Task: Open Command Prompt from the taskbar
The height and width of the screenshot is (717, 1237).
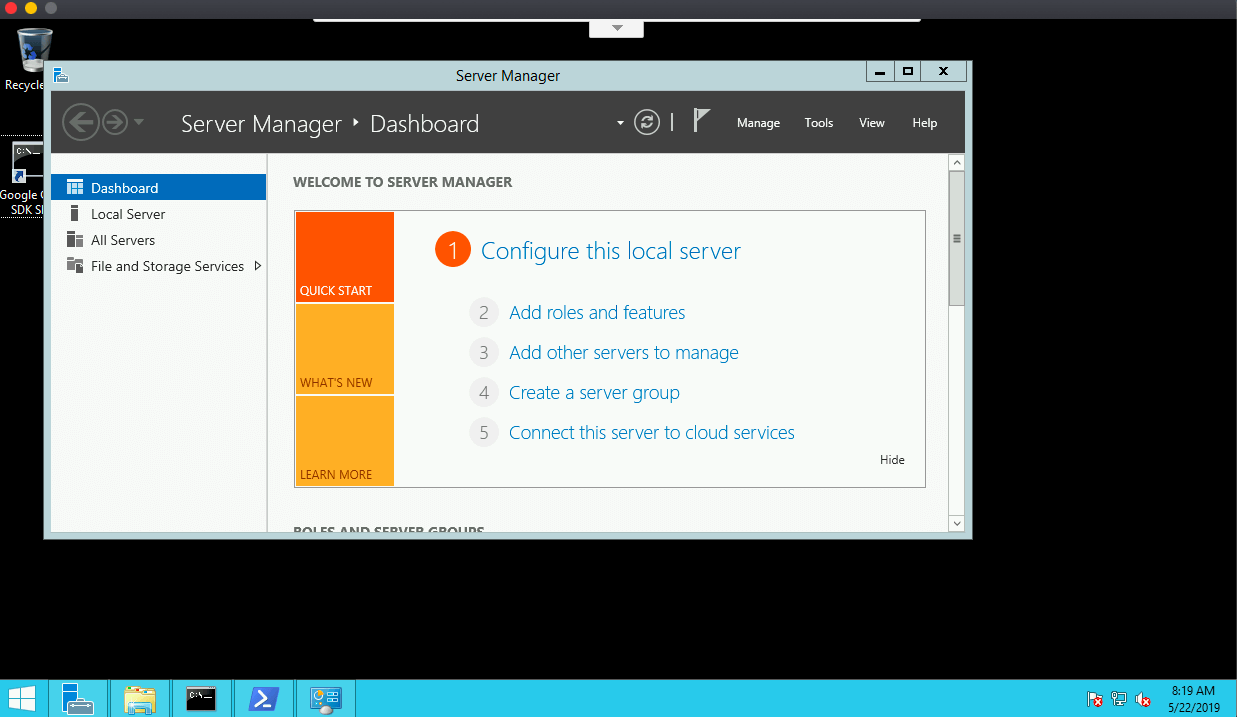Action: (x=201, y=697)
